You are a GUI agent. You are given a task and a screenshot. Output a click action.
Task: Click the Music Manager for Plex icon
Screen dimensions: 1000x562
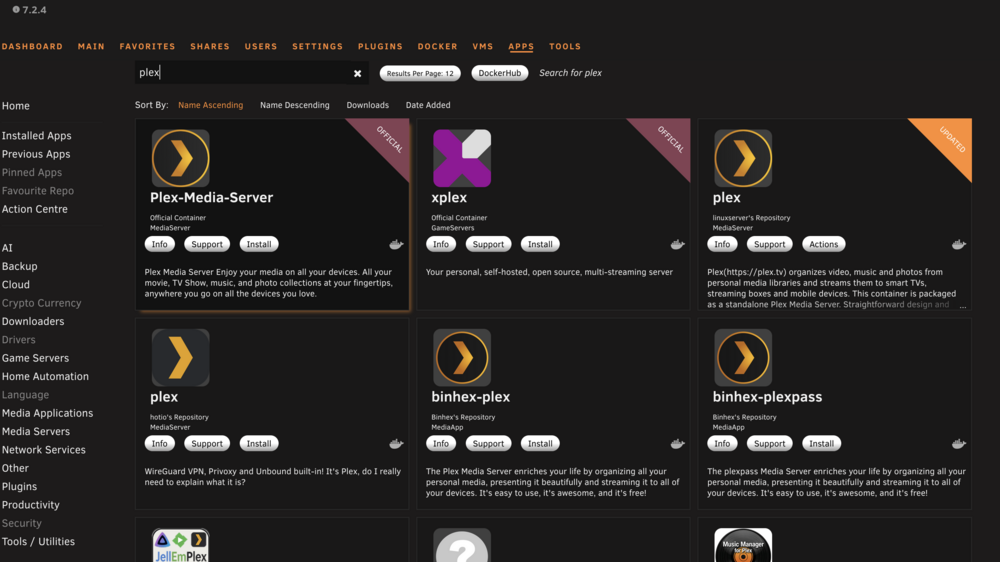(x=743, y=545)
